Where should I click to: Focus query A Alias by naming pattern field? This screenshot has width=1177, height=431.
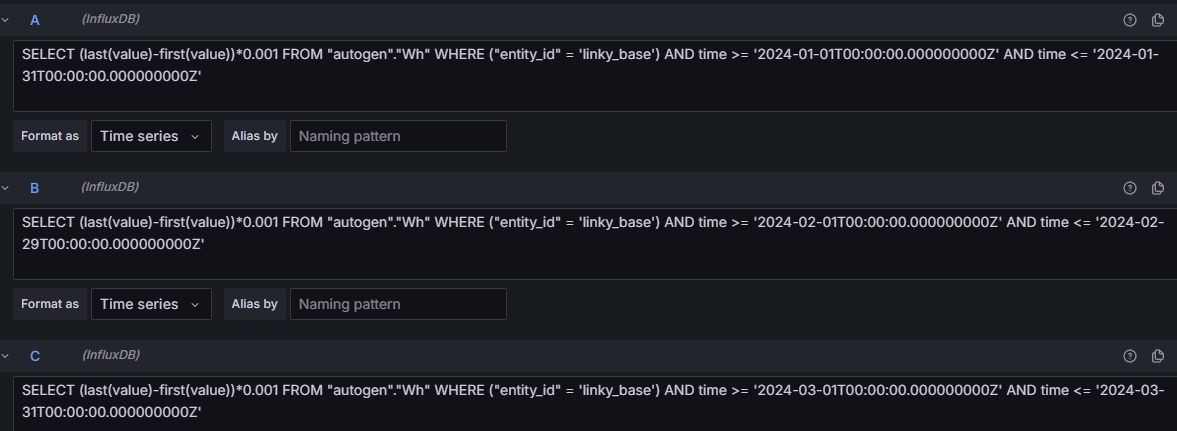[399, 136]
